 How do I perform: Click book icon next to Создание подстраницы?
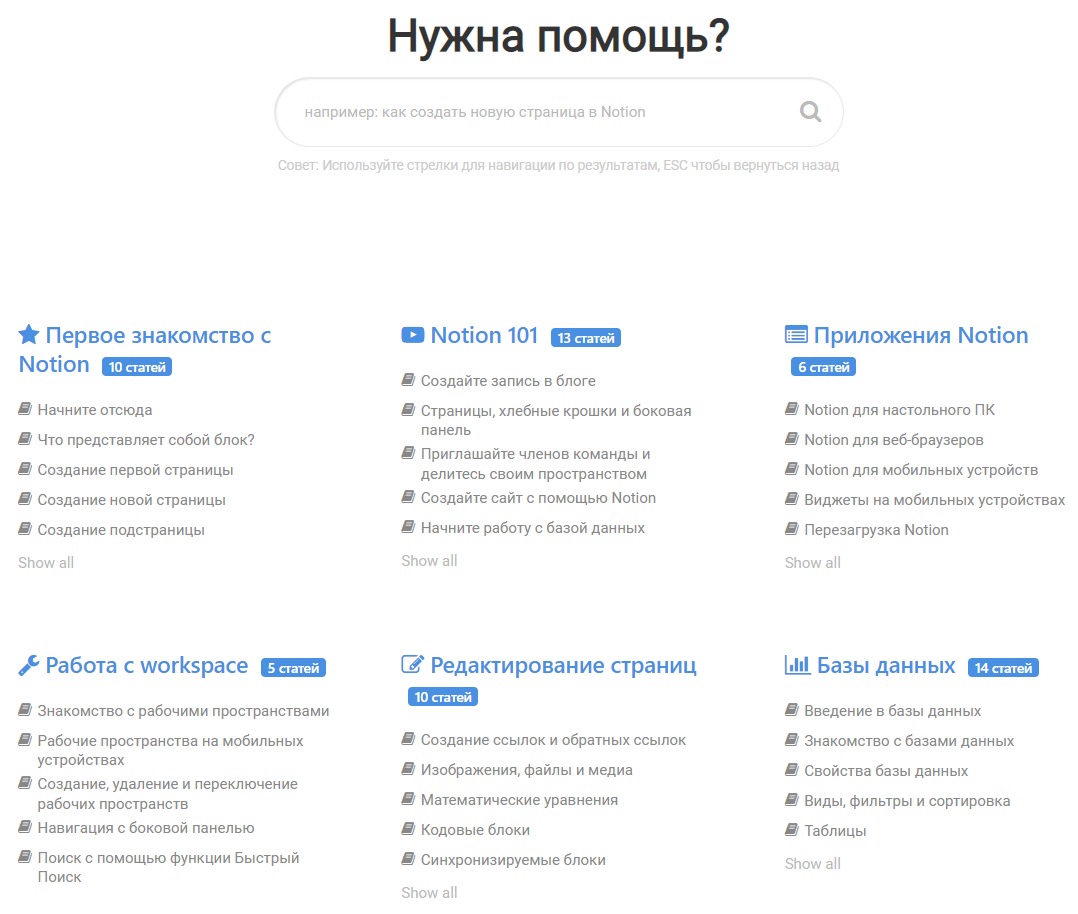click(25, 529)
